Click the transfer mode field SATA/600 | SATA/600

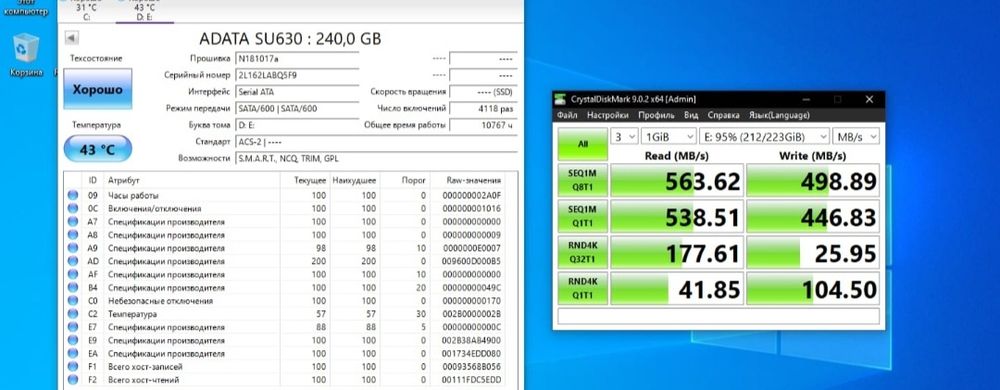tap(297, 109)
